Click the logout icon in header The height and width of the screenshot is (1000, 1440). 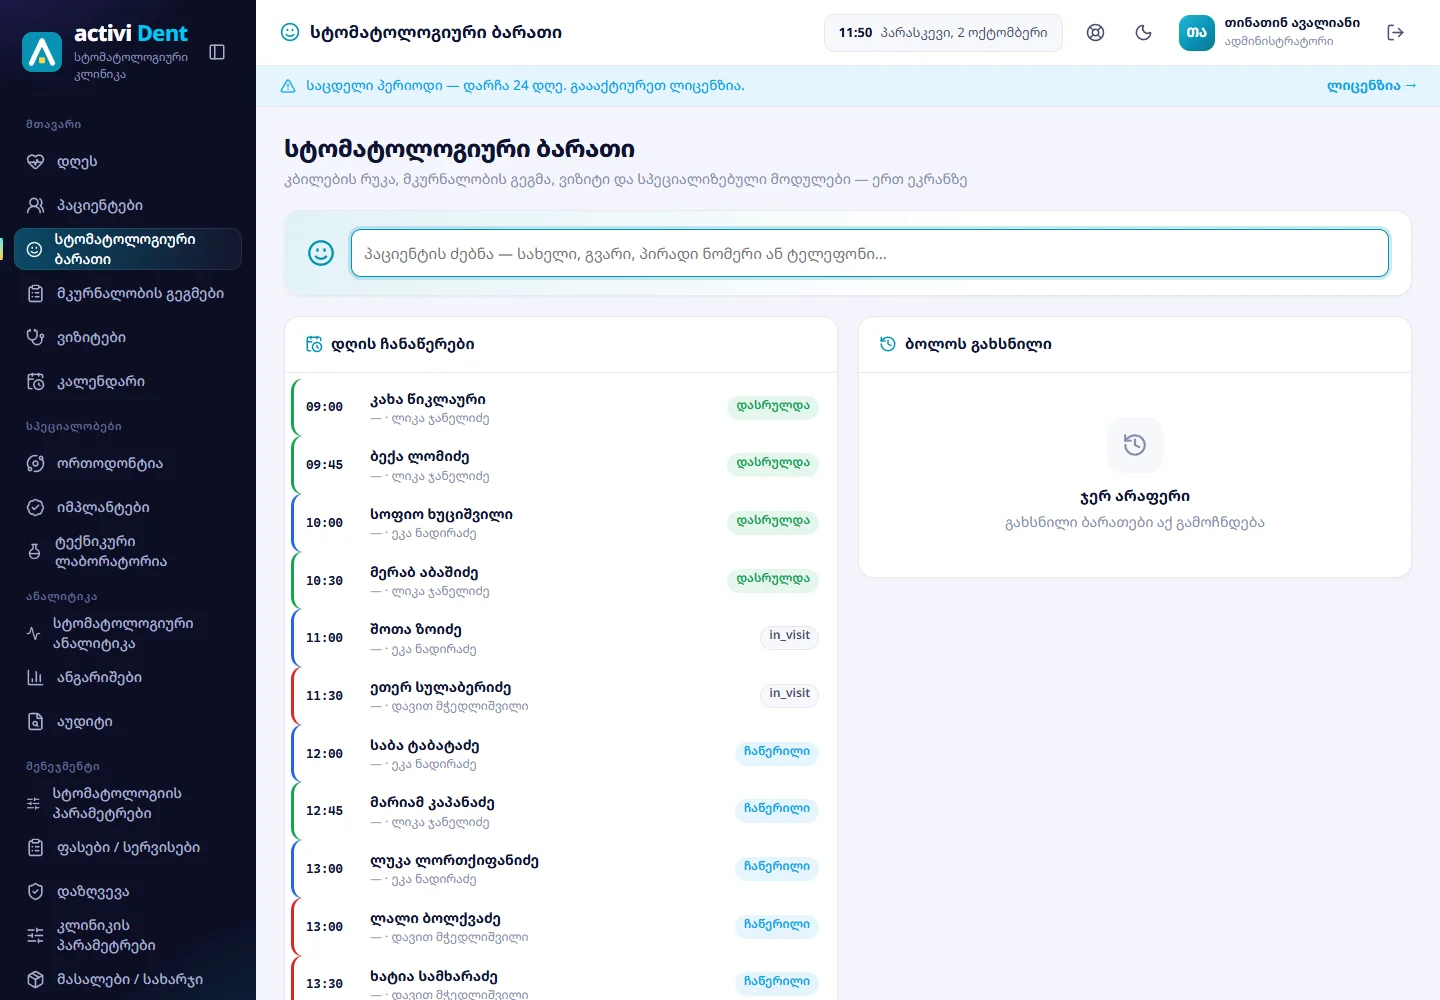click(x=1396, y=33)
